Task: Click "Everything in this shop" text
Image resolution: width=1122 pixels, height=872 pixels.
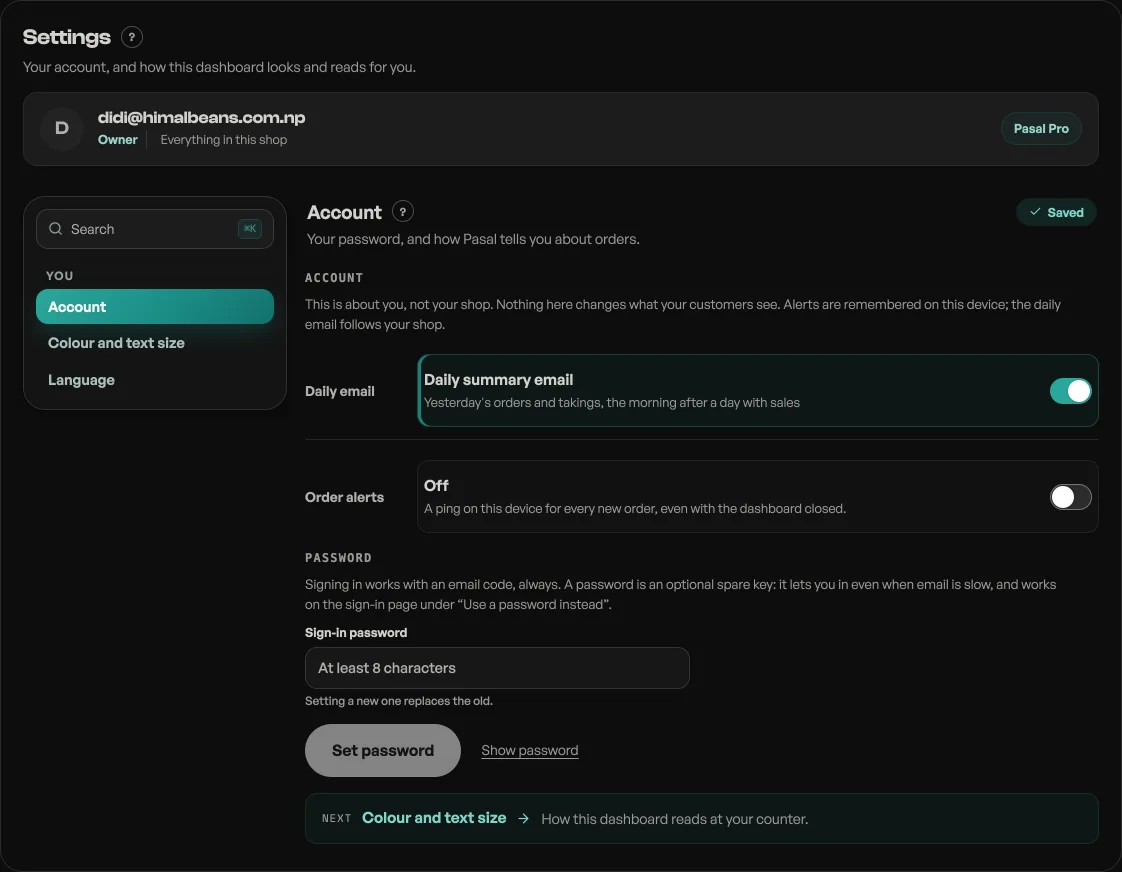Action: (x=224, y=139)
